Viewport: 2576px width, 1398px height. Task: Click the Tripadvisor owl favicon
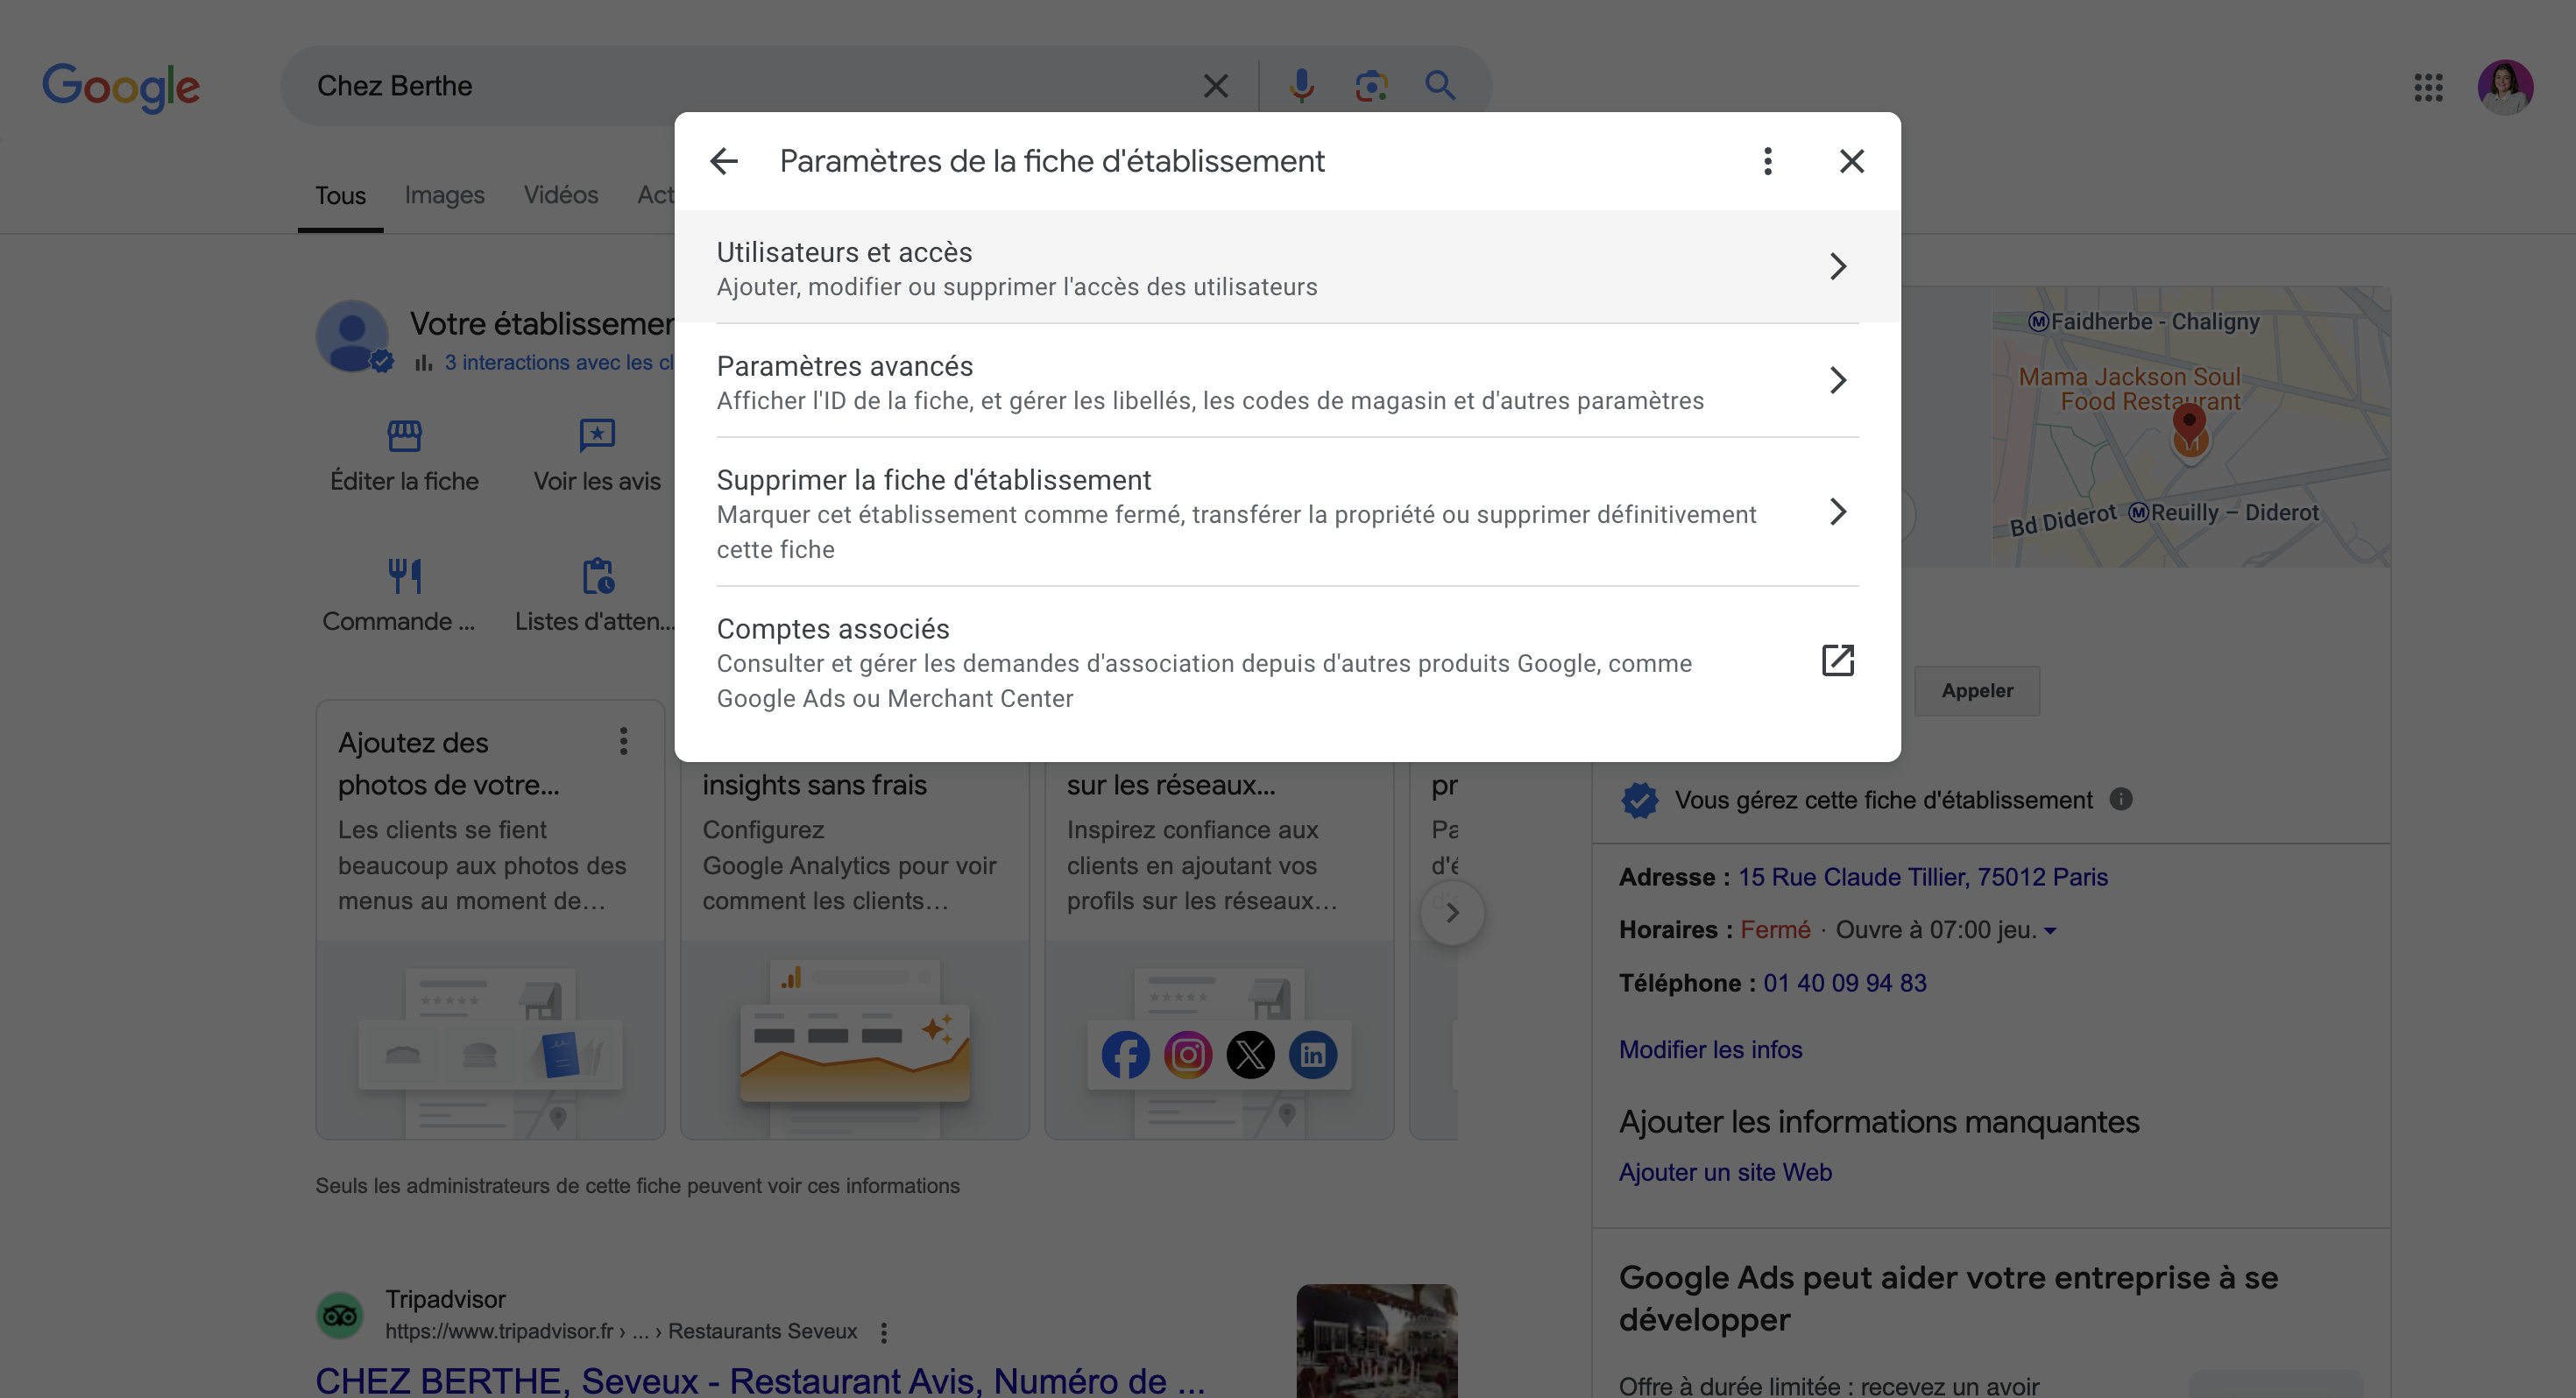pos(340,1315)
